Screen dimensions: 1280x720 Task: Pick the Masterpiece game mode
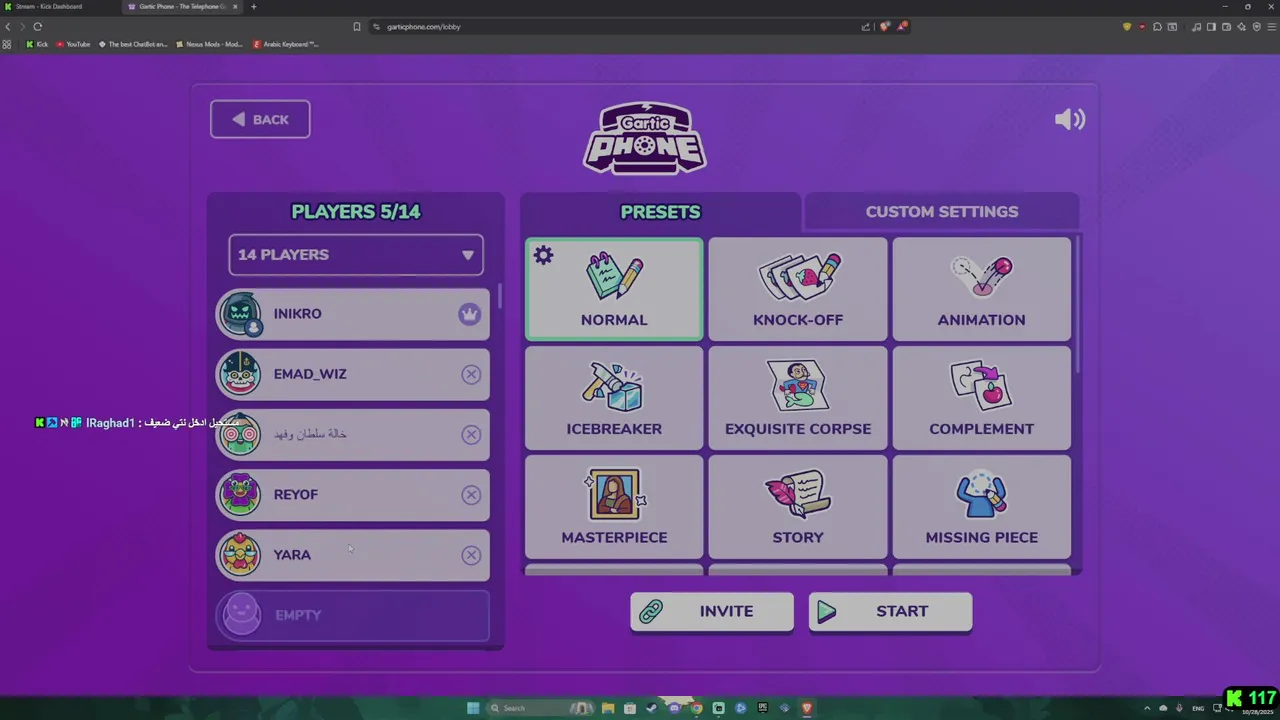tap(614, 506)
